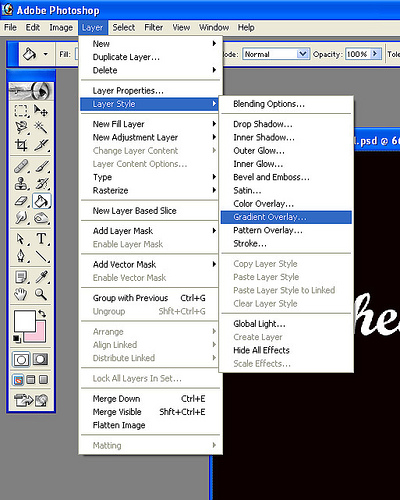Select the Clone Stamp tool

(21, 184)
